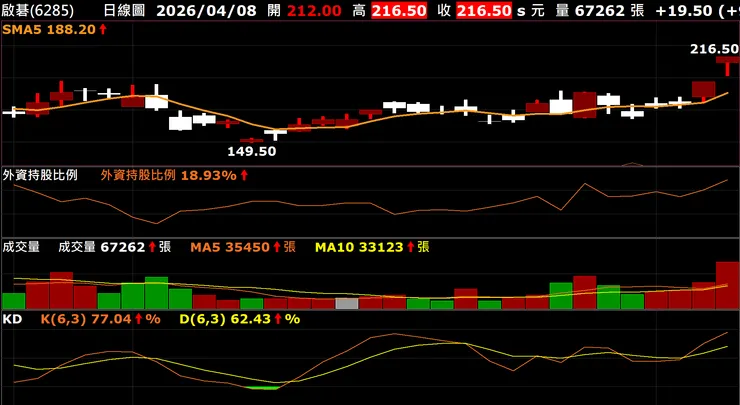The height and width of the screenshot is (405, 740).
Task: Click the latest red candlestick at the chart's right edge
Action: (x=727, y=66)
